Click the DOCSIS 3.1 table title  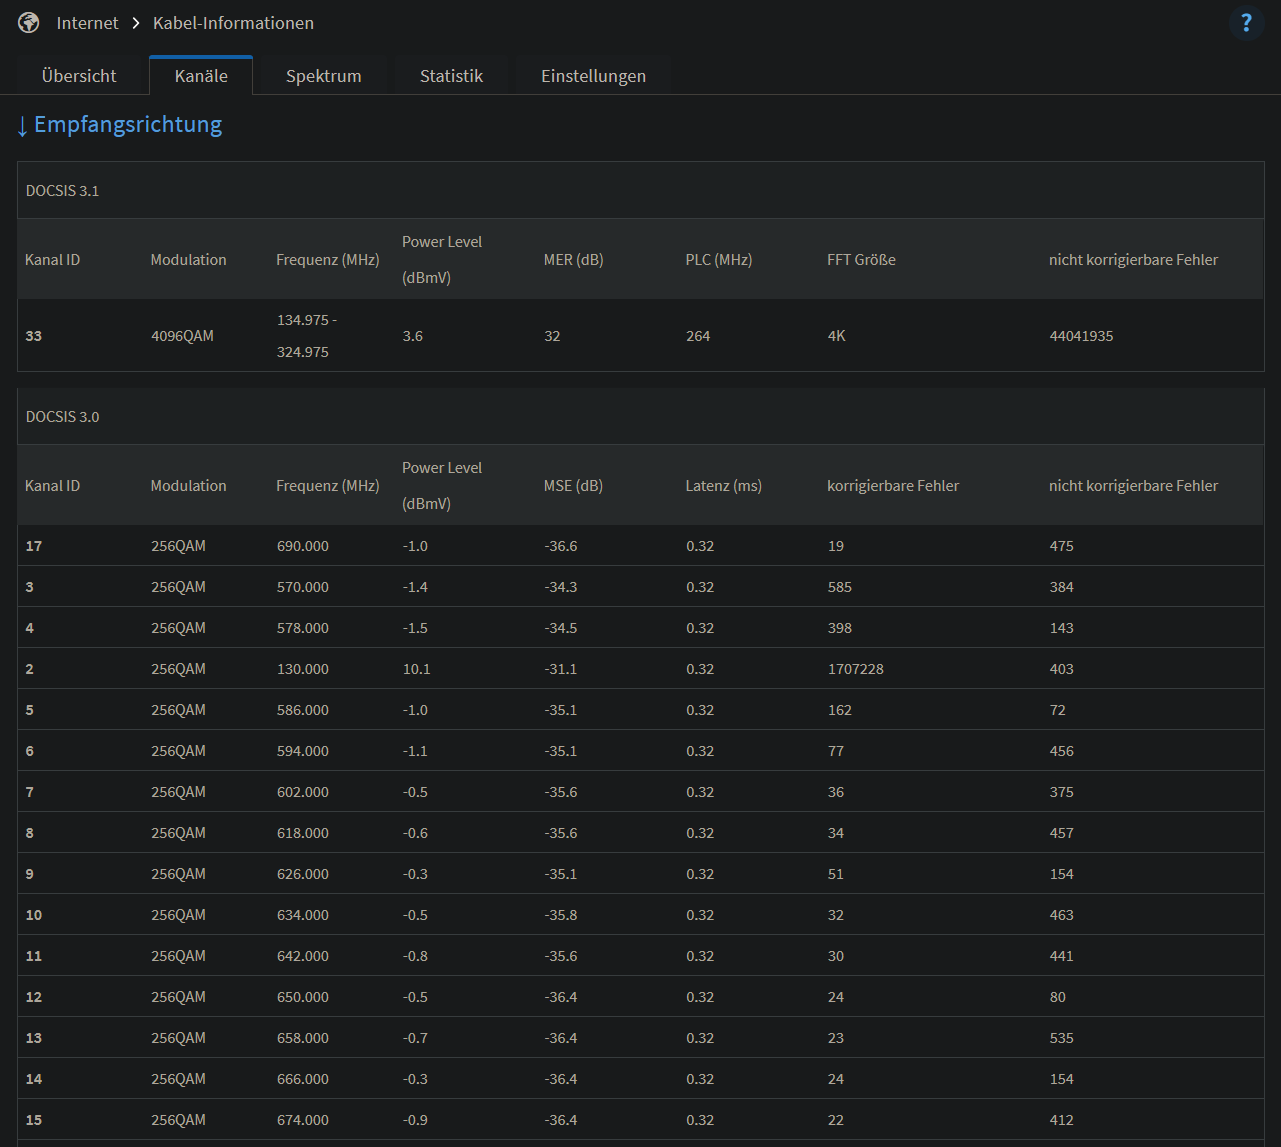(62, 191)
